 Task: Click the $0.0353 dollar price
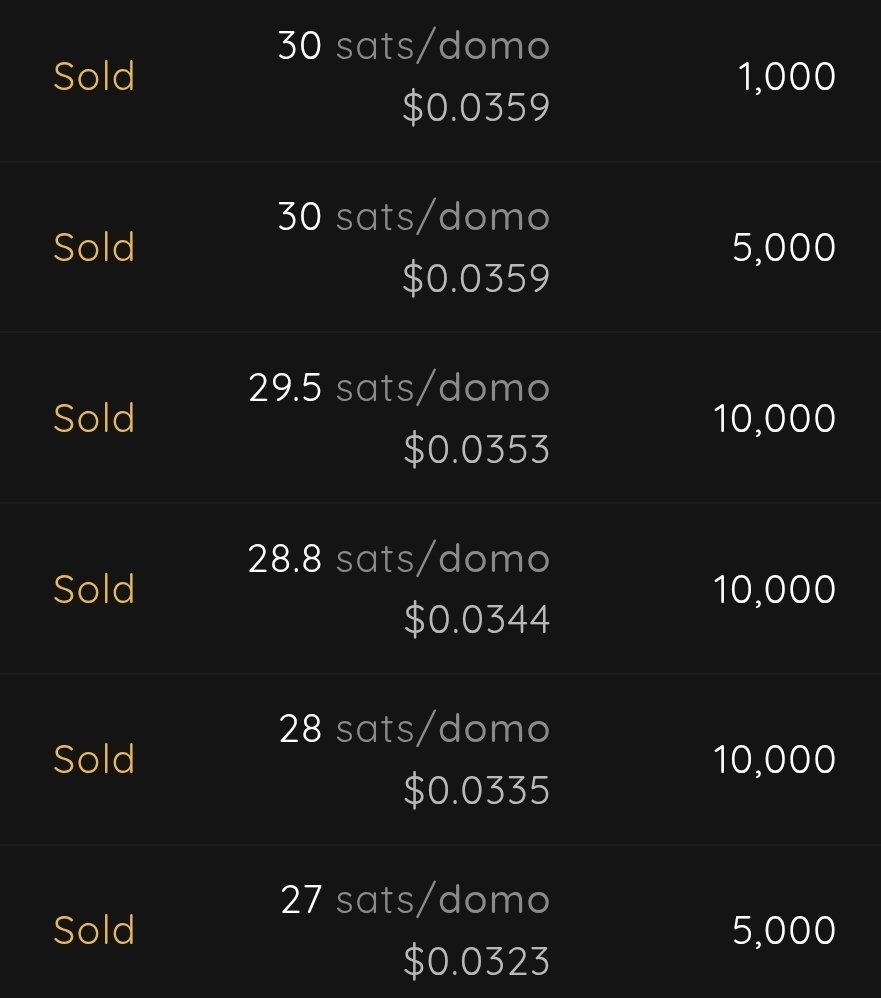pyautogui.click(x=476, y=449)
